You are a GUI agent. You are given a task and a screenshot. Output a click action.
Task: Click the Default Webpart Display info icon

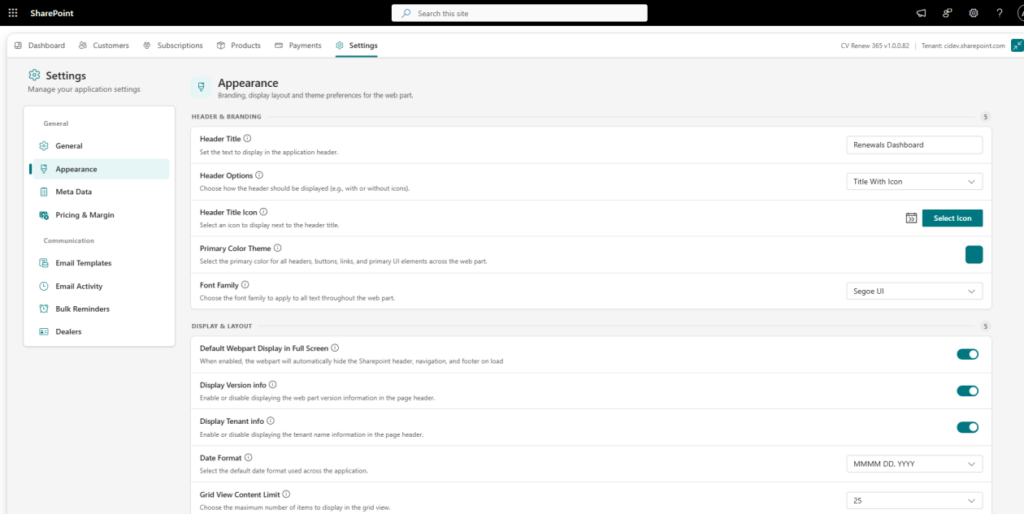tap(335, 348)
